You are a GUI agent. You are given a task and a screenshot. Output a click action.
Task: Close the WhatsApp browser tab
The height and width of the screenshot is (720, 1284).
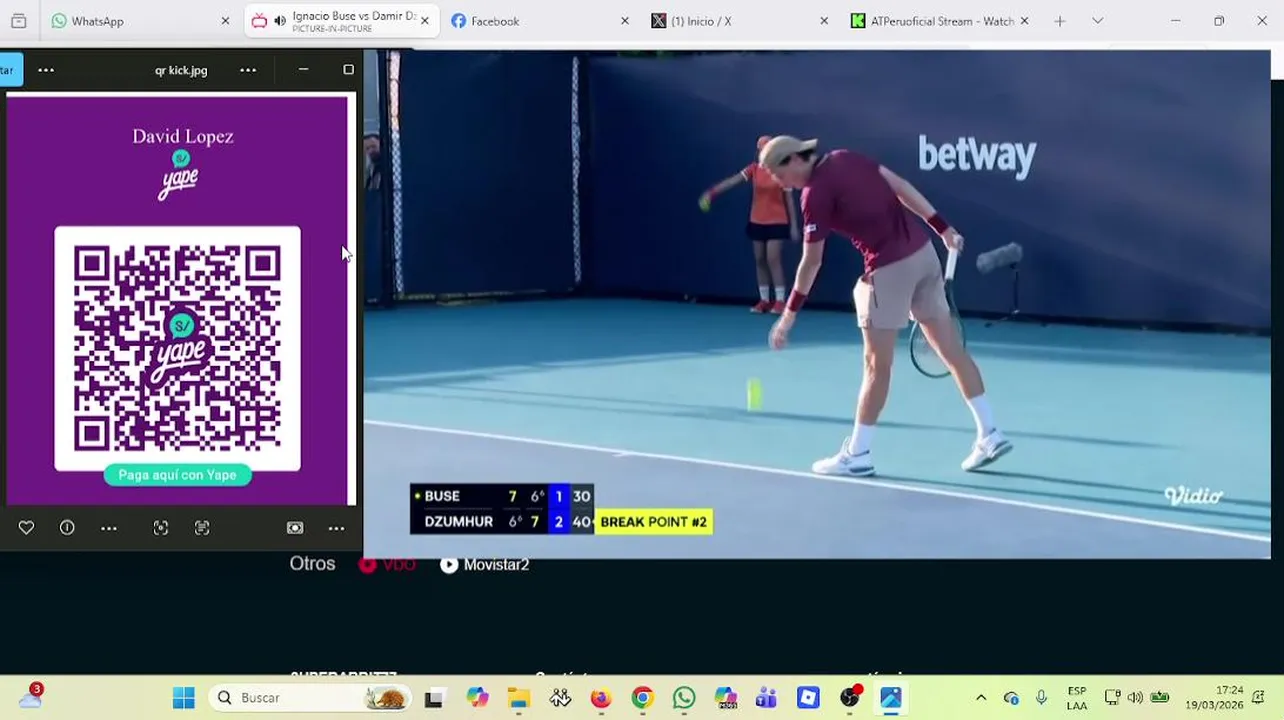tap(225, 21)
